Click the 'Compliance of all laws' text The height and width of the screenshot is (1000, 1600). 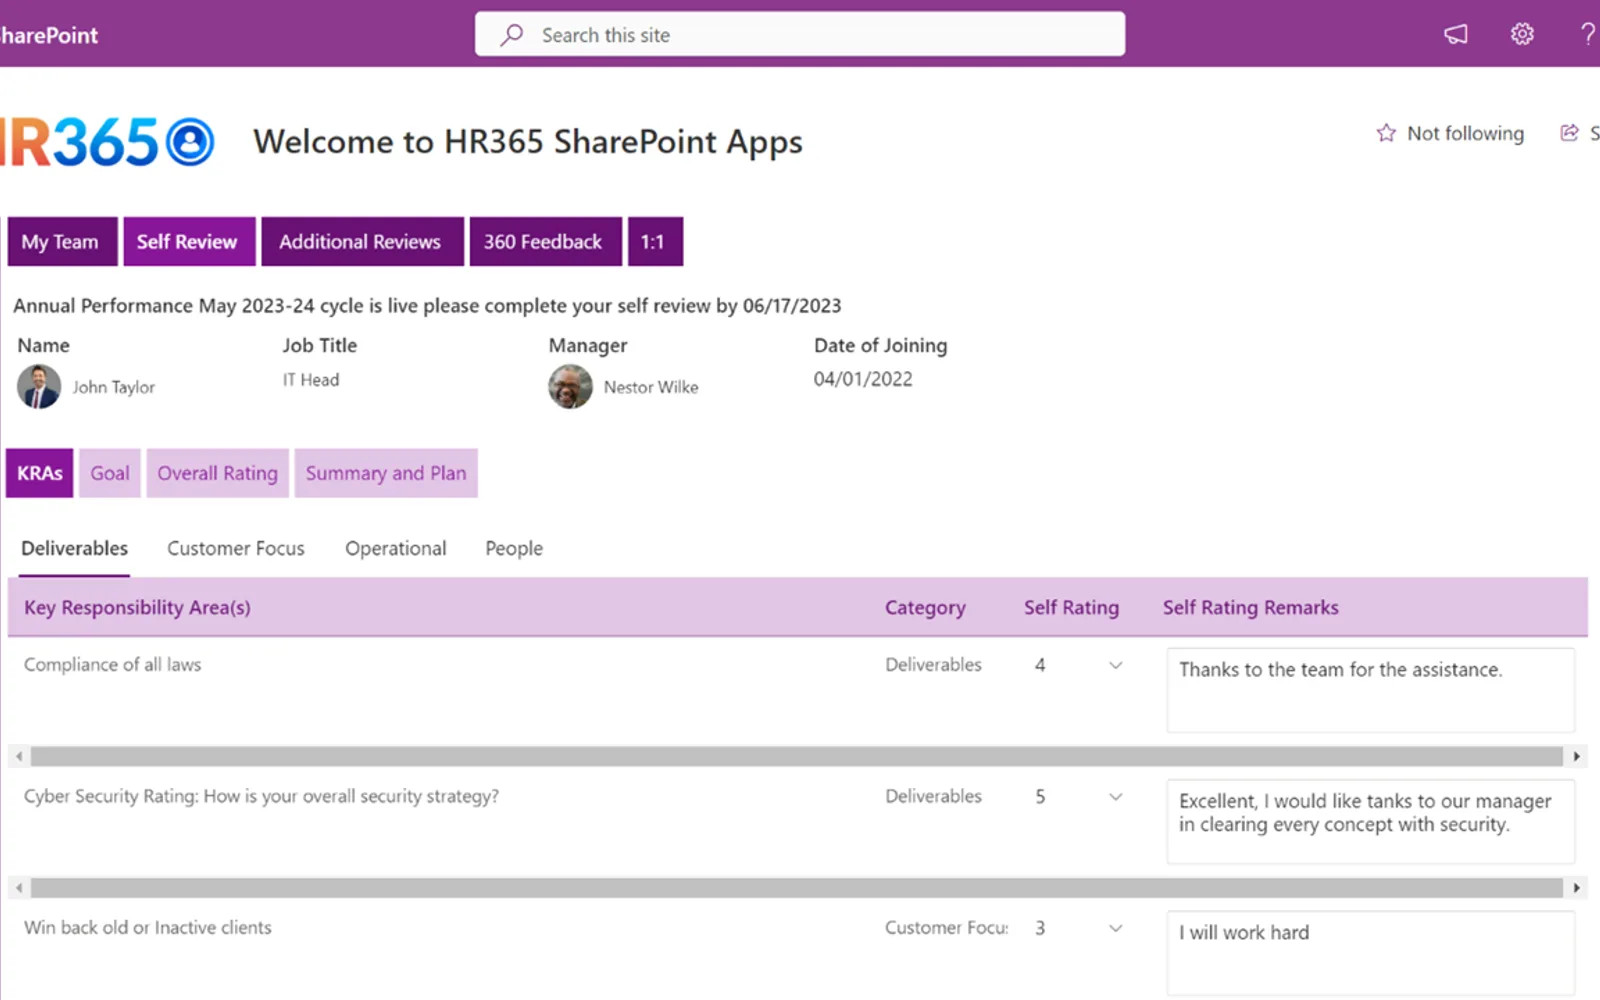click(113, 665)
